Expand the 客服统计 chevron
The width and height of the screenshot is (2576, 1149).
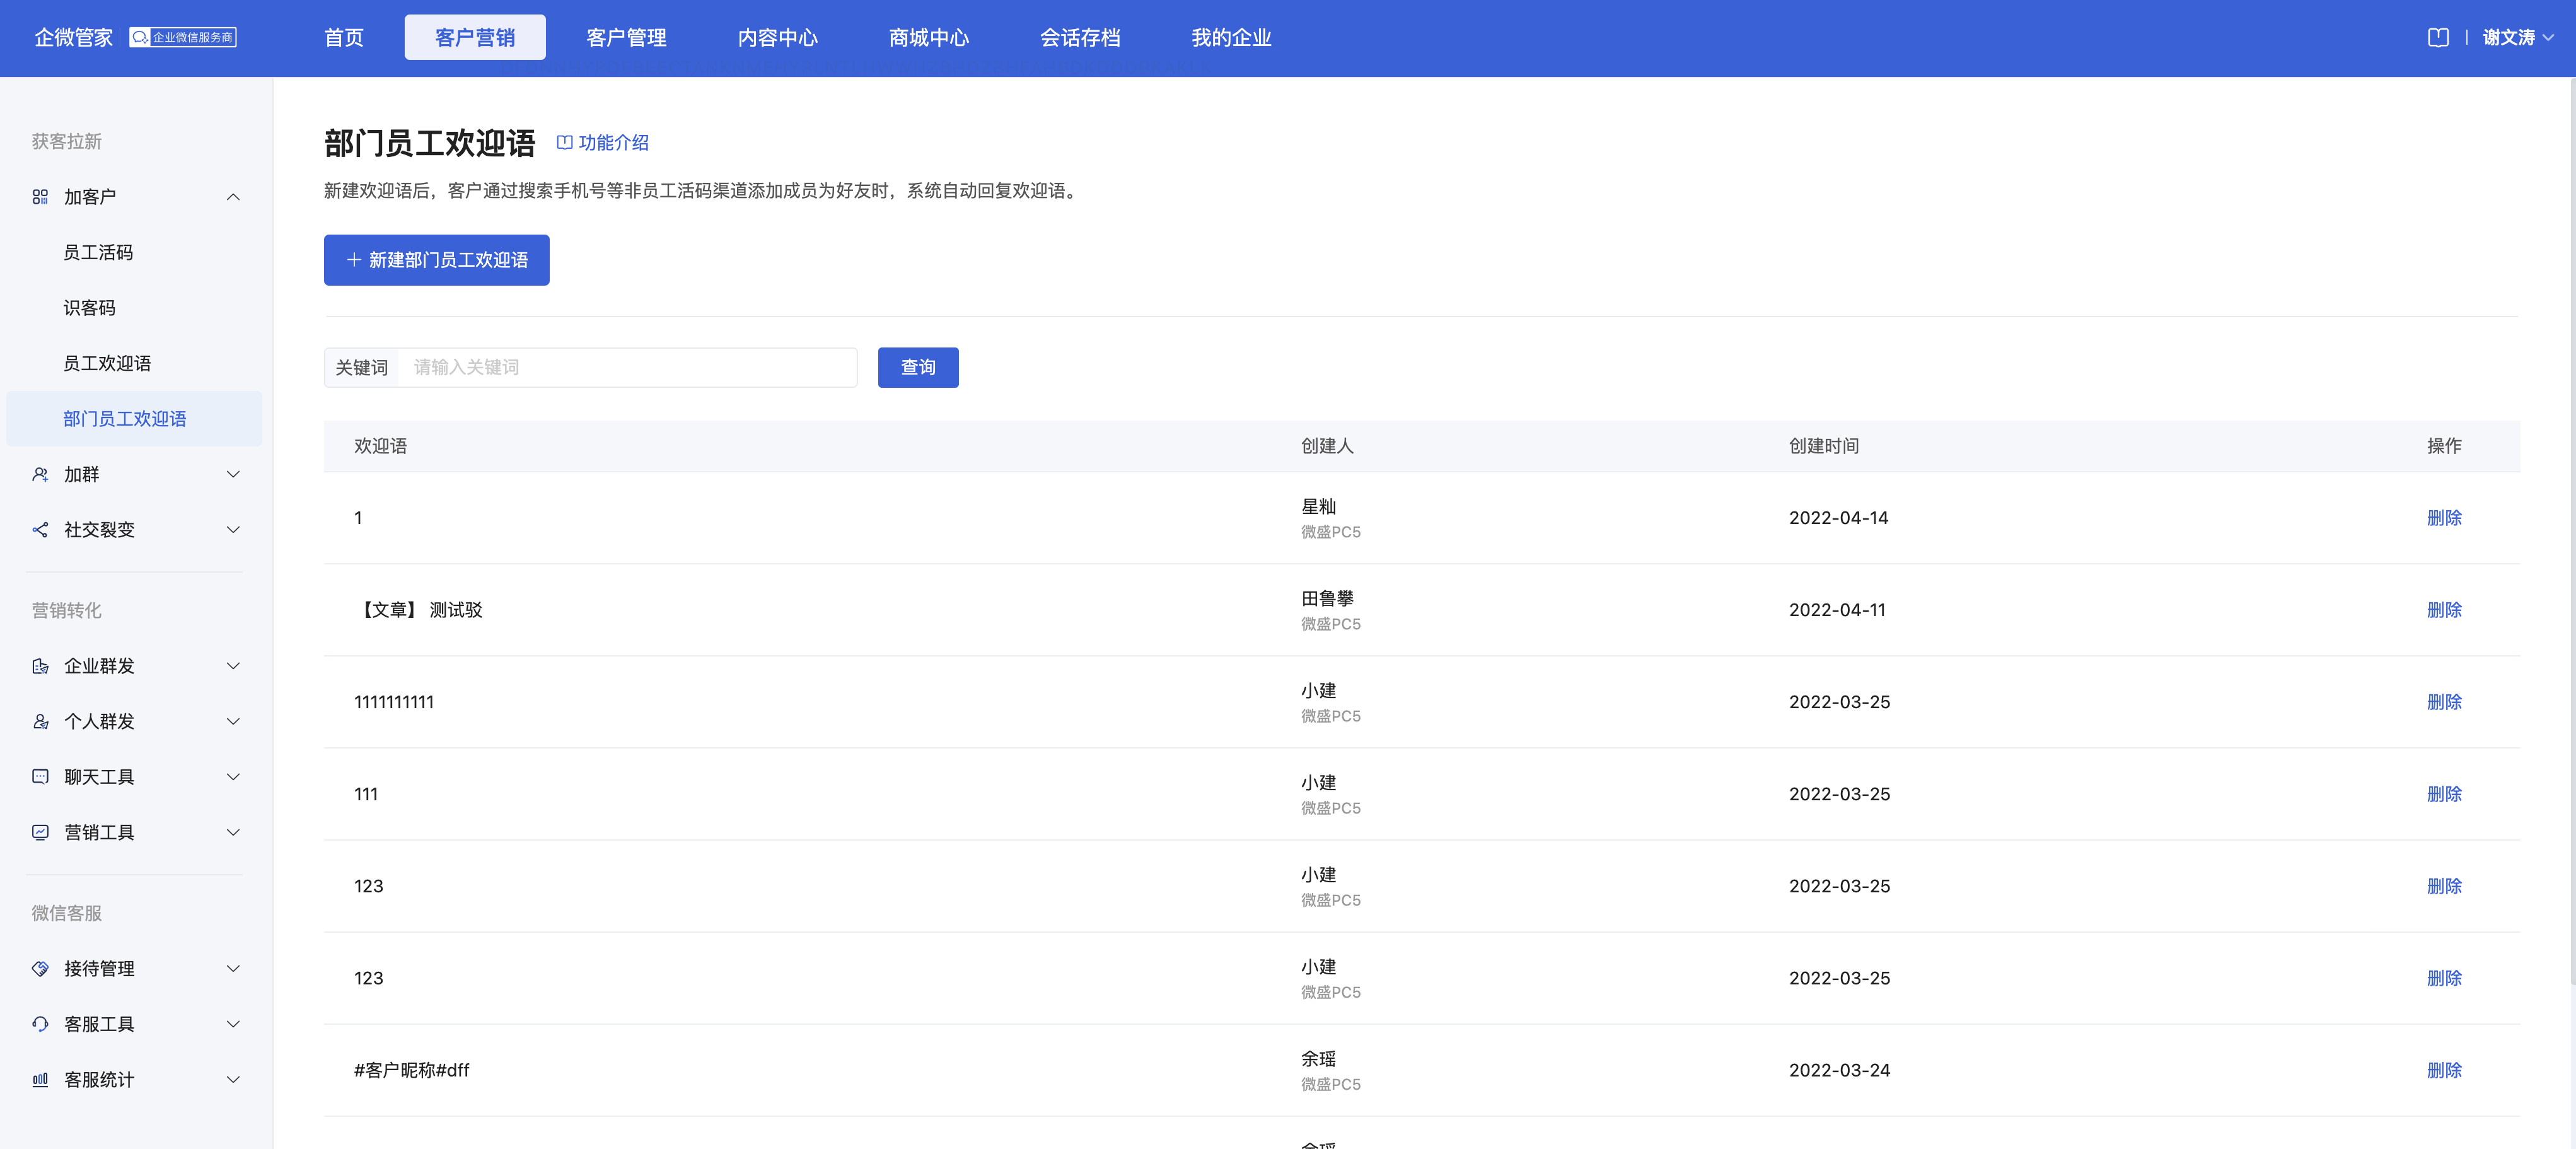233,1080
